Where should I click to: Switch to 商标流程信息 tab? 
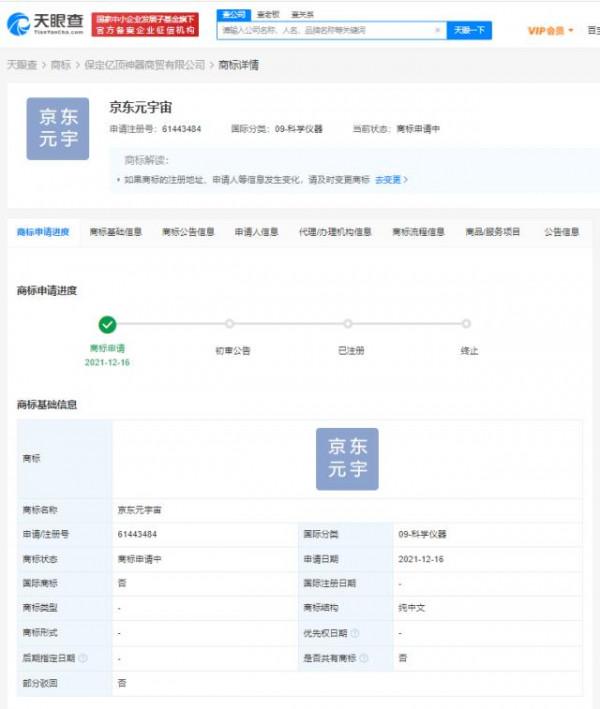click(x=418, y=232)
